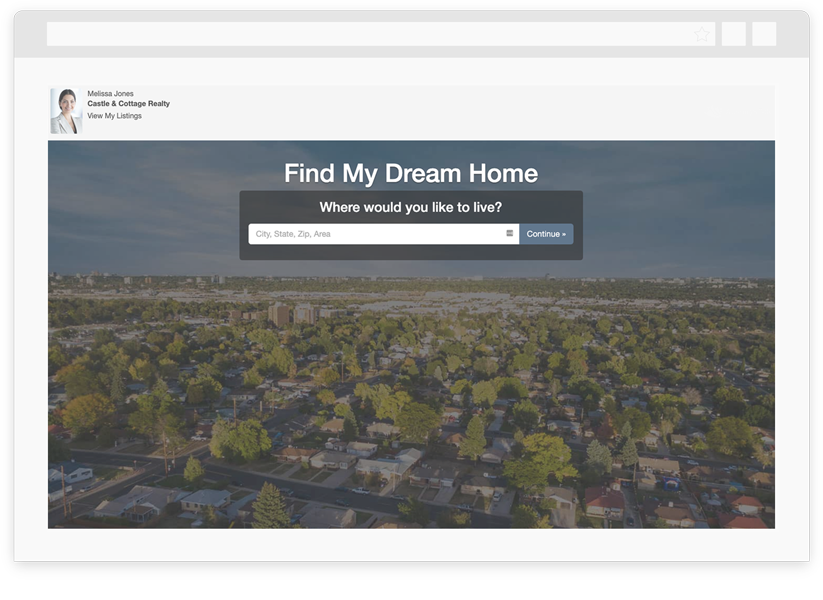
Task: Click the Find My Dream Home heading
Action: (411, 173)
